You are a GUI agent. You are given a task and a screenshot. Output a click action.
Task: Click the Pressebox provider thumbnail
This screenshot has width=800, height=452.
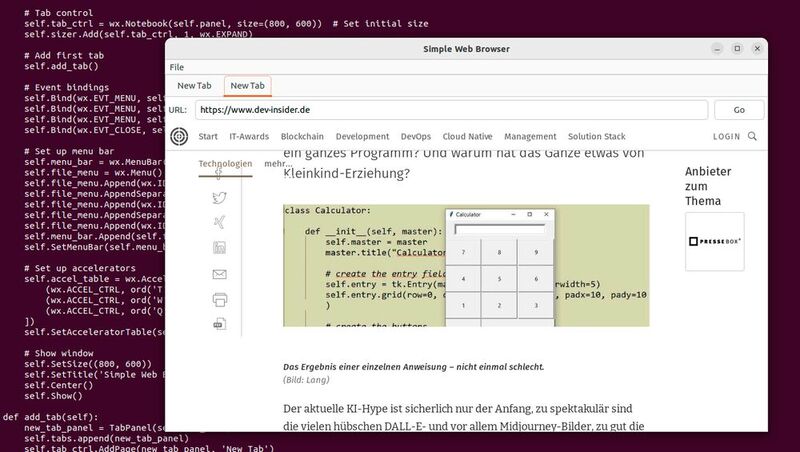click(714, 241)
